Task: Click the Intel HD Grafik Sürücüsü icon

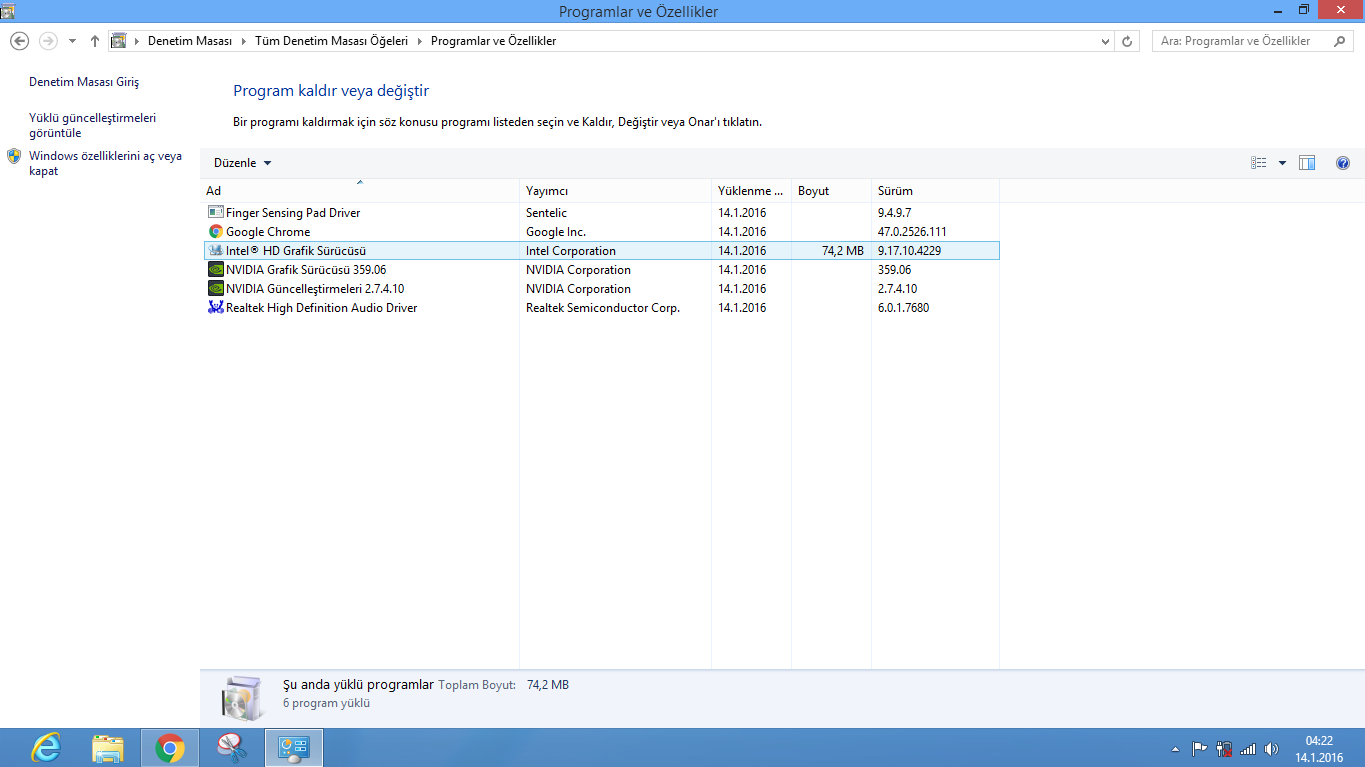Action: pos(215,250)
